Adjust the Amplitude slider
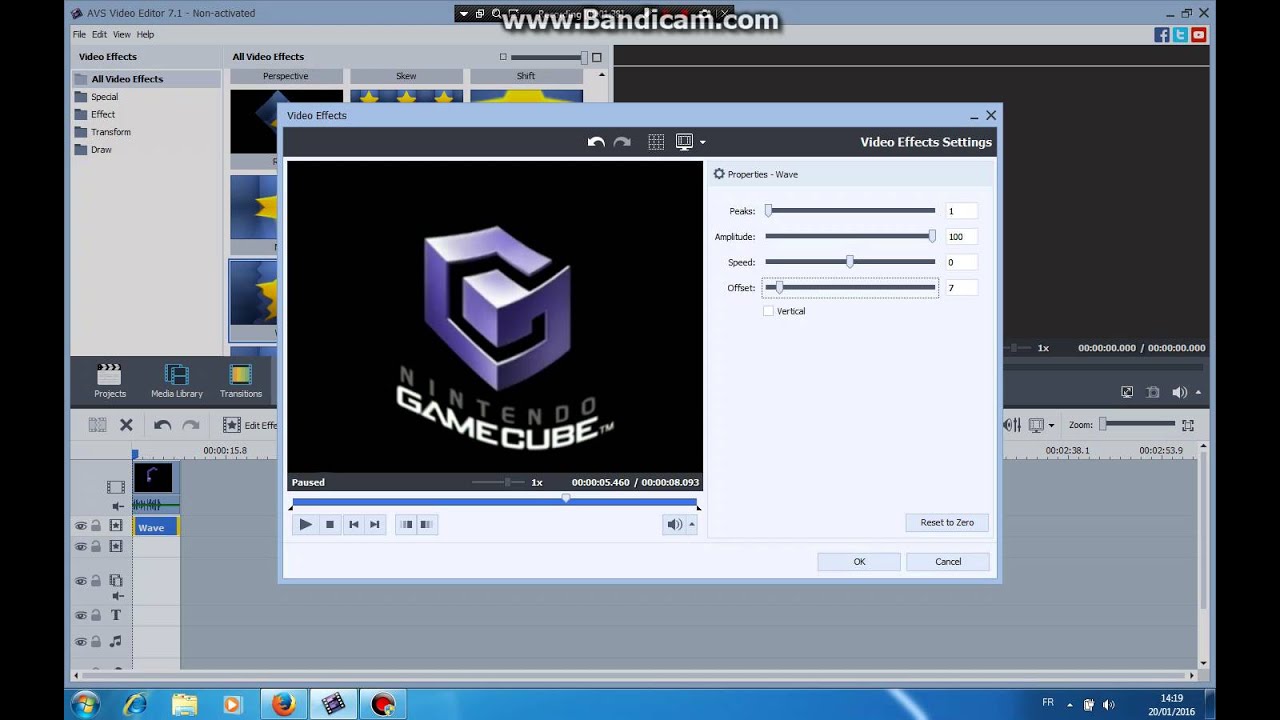Image resolution: width=1280 pixels, height=720 pixels. tap(850, 237)
